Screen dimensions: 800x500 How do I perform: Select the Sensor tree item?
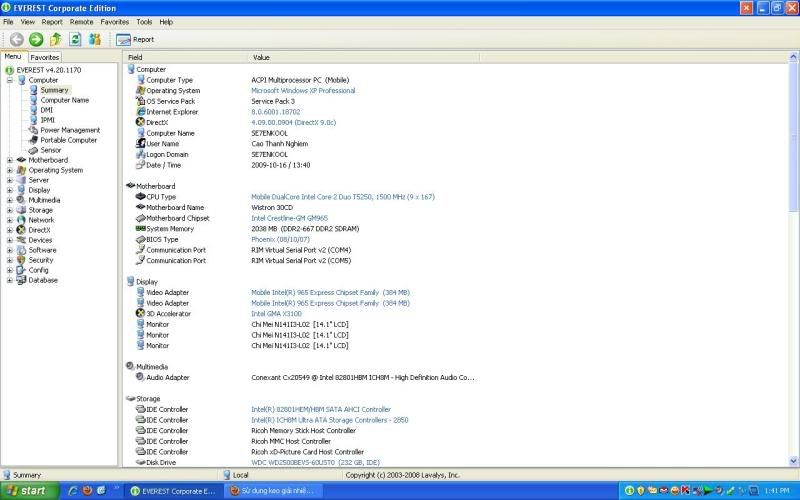click(x=51, y=150)
